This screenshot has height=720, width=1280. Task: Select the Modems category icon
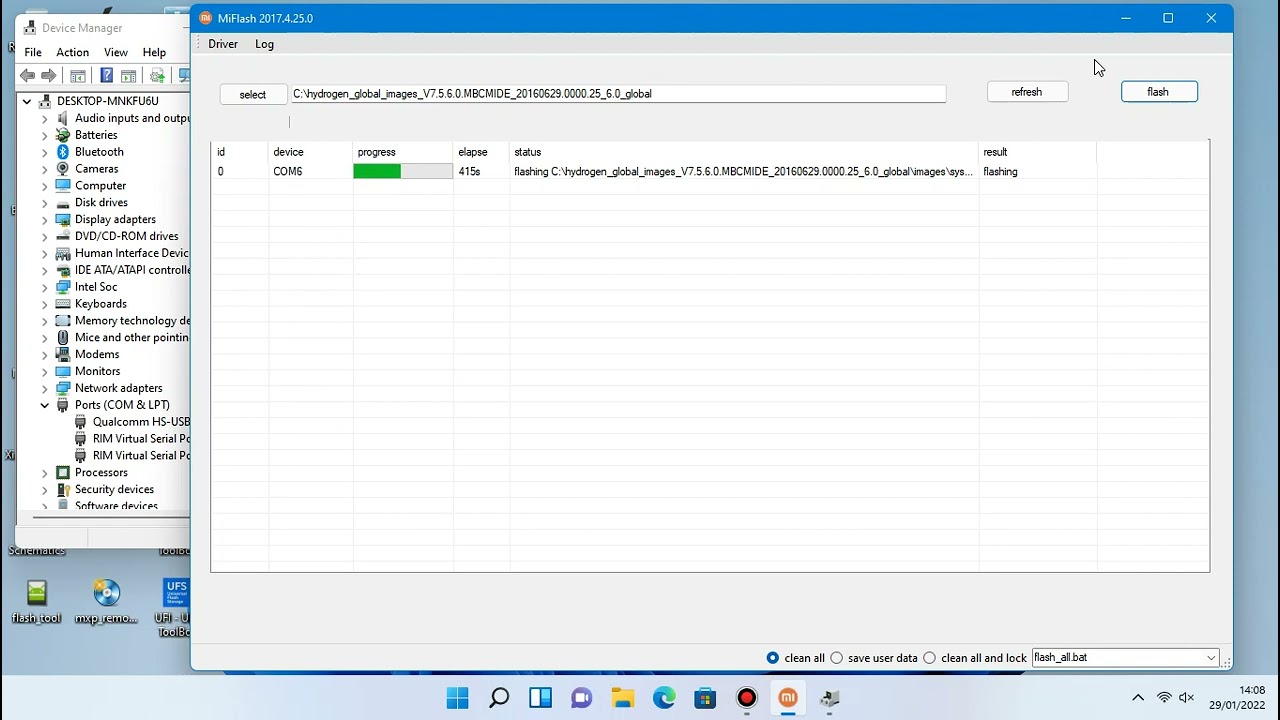(63, 354)
